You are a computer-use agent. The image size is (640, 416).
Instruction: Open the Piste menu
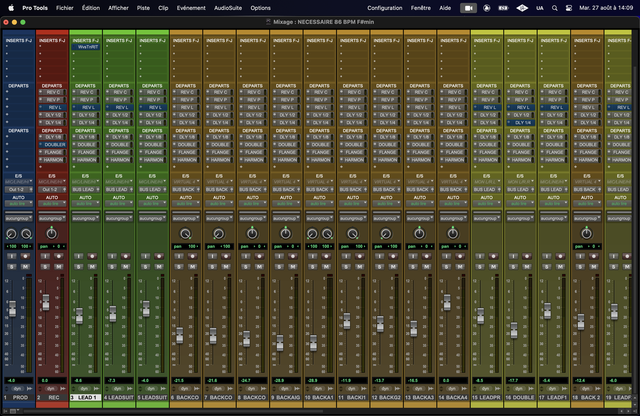pyautogui.click(x=143, y=7)
